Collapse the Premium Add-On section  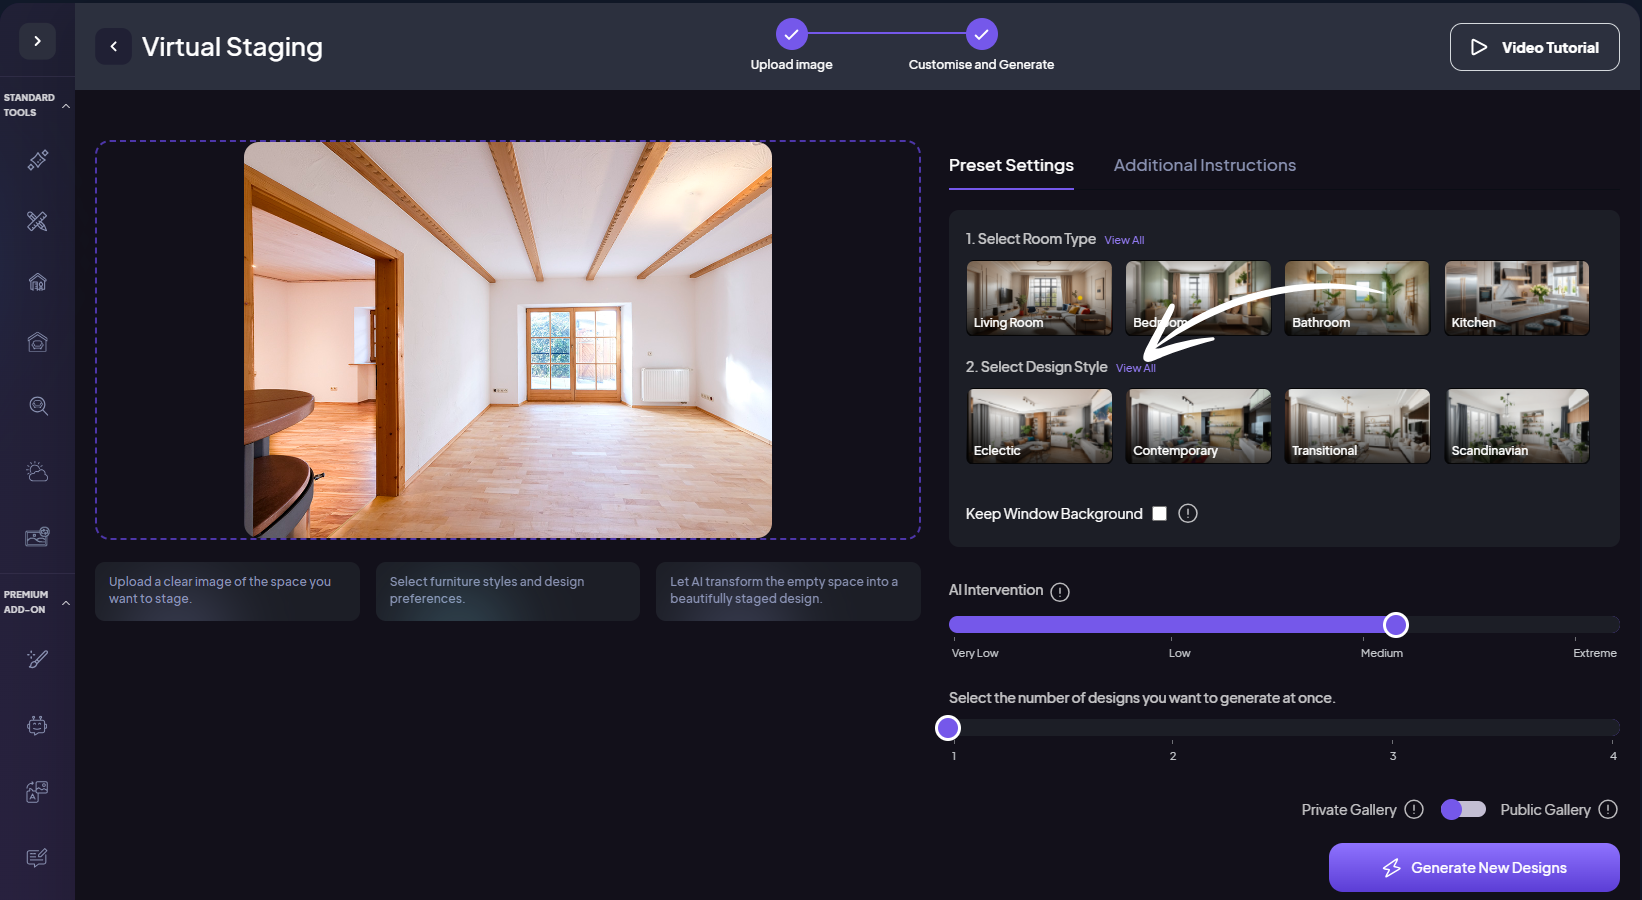tap(66, 603)
